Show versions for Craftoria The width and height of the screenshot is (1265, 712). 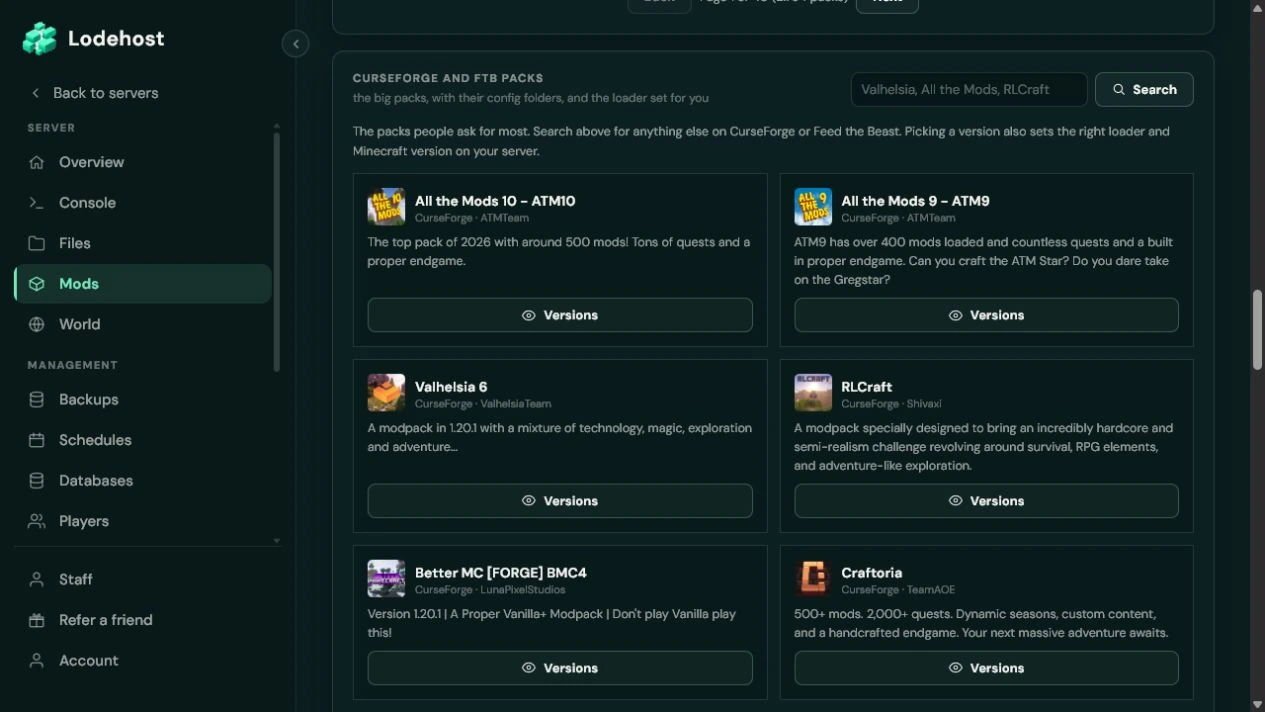986,668
